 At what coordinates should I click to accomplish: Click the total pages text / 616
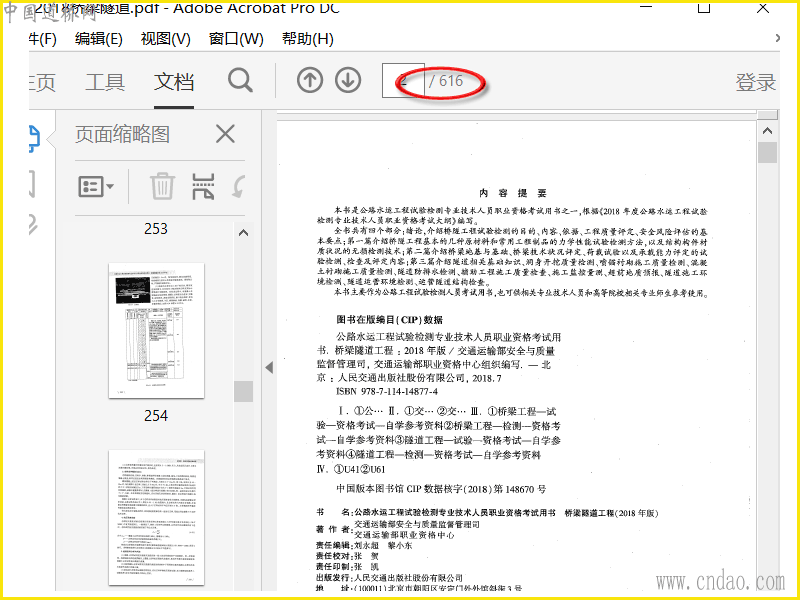[x=446, y=81]
